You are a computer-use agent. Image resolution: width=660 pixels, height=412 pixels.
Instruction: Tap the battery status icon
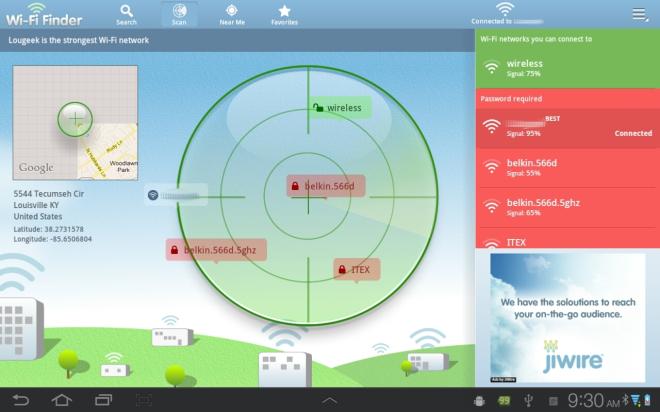(647, 400)
